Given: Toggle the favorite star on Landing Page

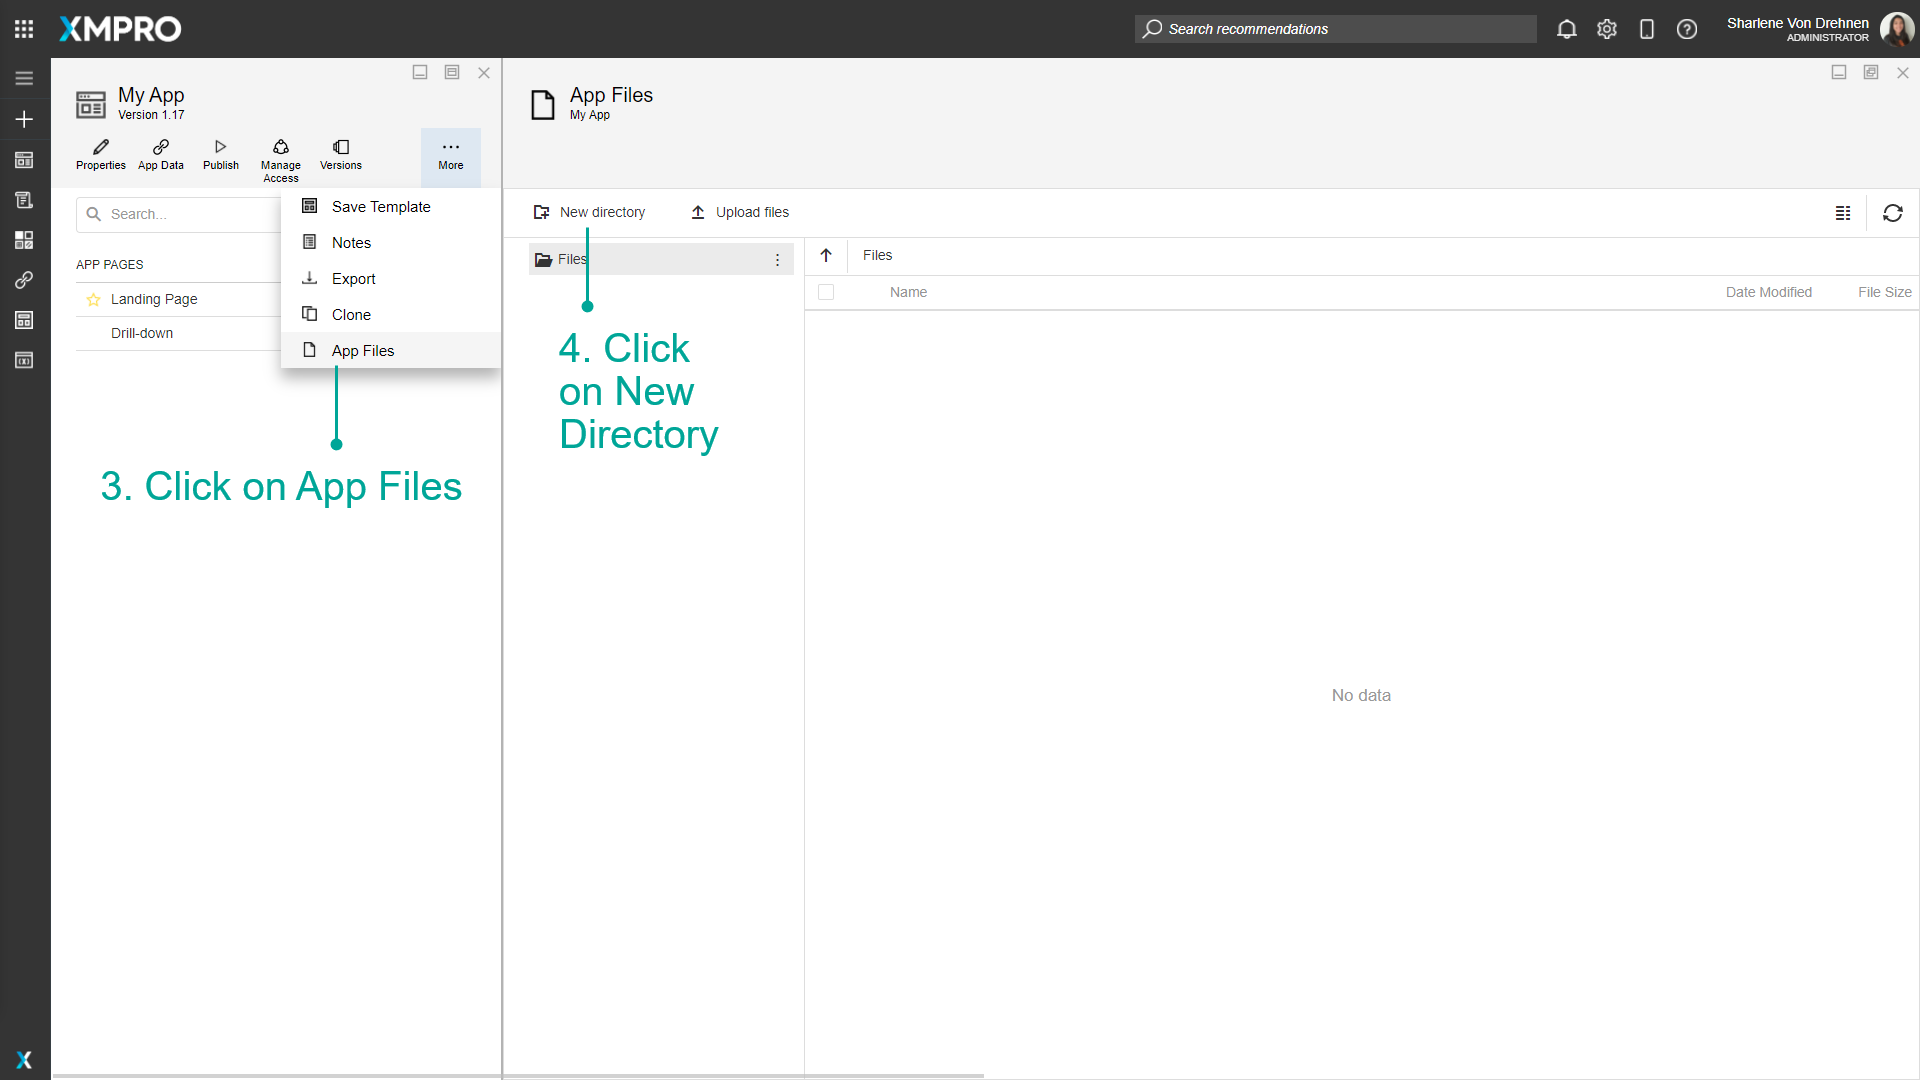Looking at the screenshot, I should (x=93, y=299).
